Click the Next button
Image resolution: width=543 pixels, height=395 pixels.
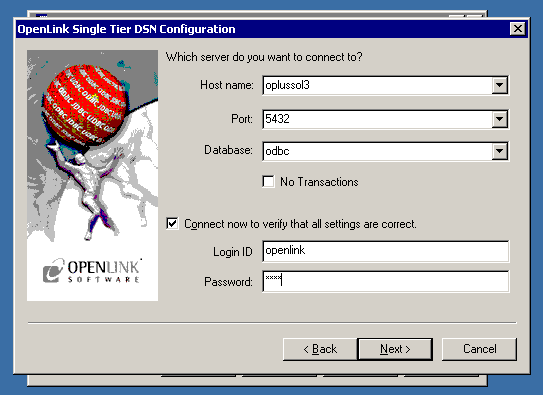click(x=395, y=349)
